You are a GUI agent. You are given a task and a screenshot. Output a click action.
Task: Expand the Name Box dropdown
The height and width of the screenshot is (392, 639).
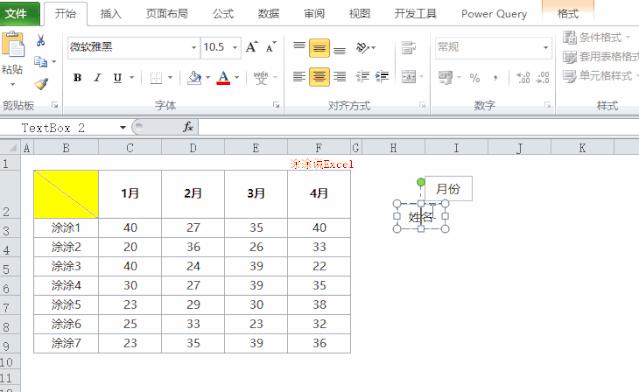[x=123, y=128]
